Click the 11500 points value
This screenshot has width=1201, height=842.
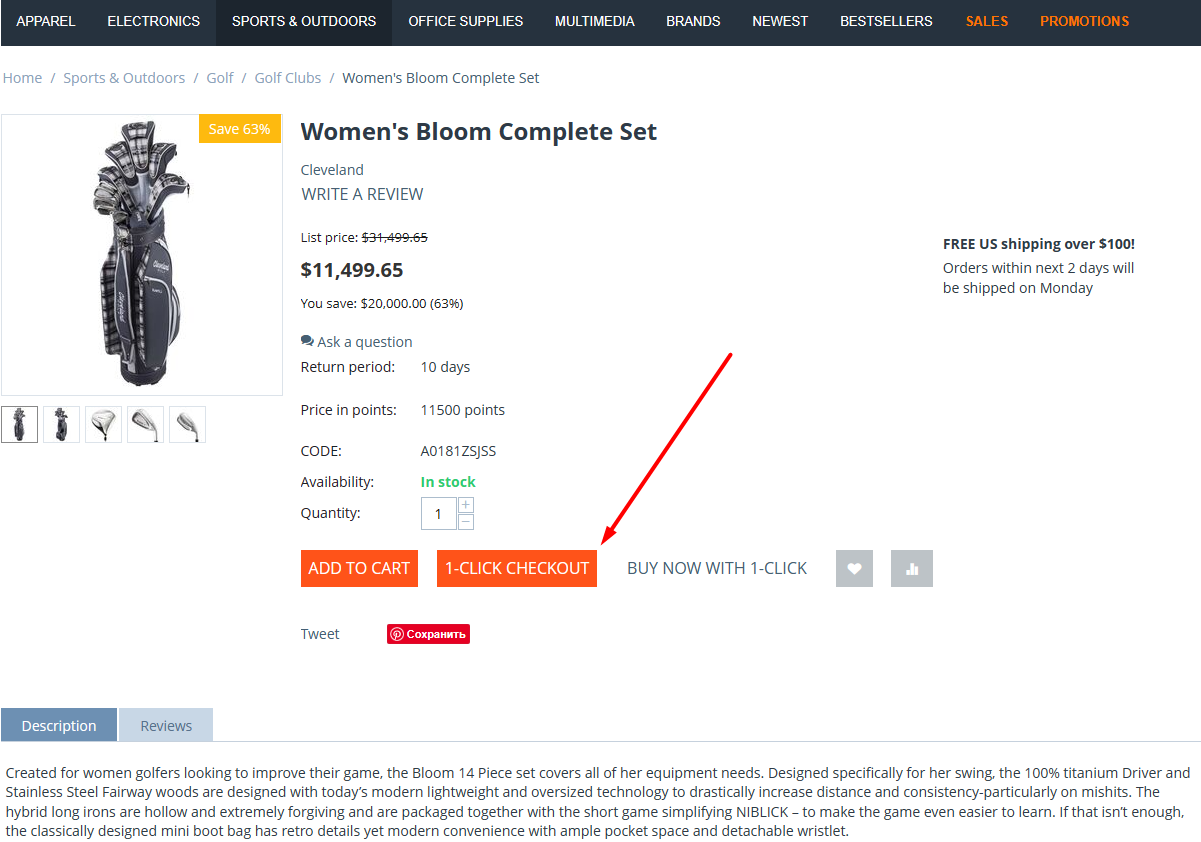[x=462, y=410]
